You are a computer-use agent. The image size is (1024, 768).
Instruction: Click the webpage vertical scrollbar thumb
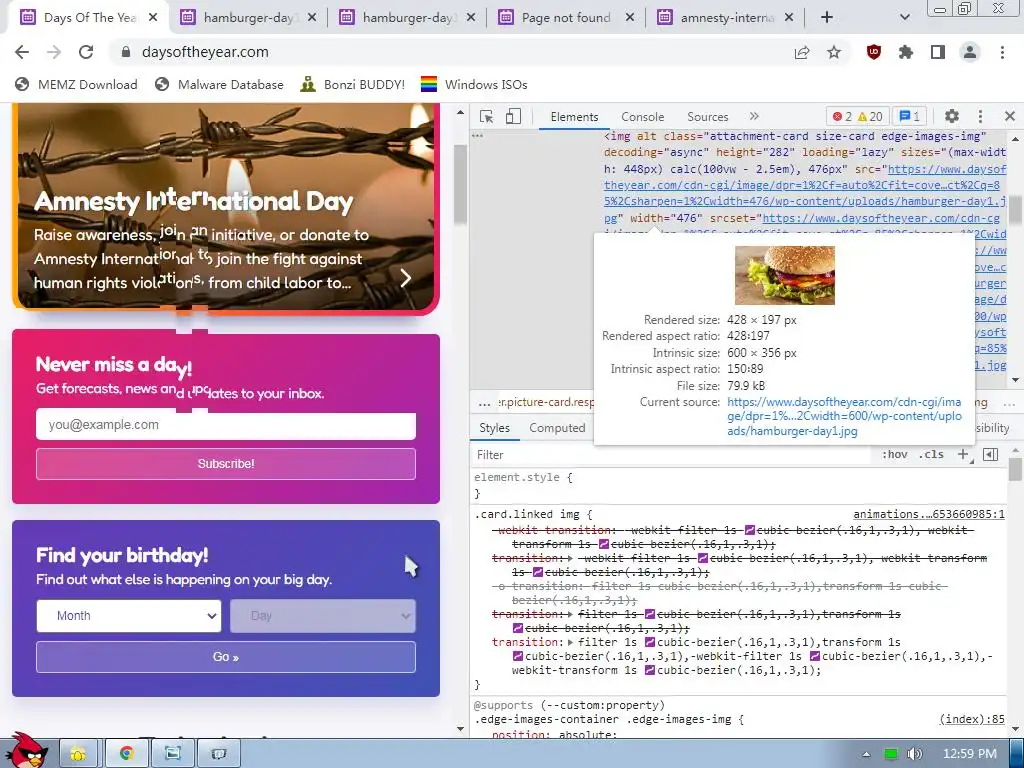pos(461,184)
